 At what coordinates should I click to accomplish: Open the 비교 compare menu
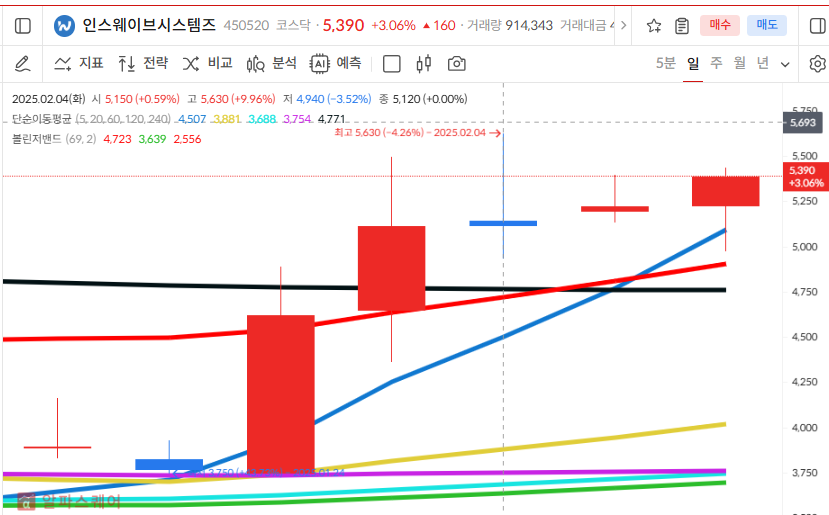(207, 63)
